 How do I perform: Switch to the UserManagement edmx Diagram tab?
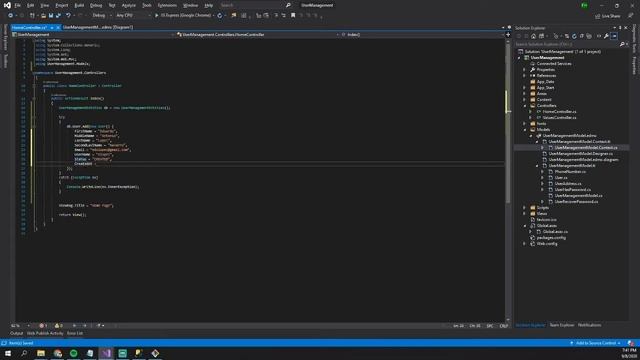98,27
